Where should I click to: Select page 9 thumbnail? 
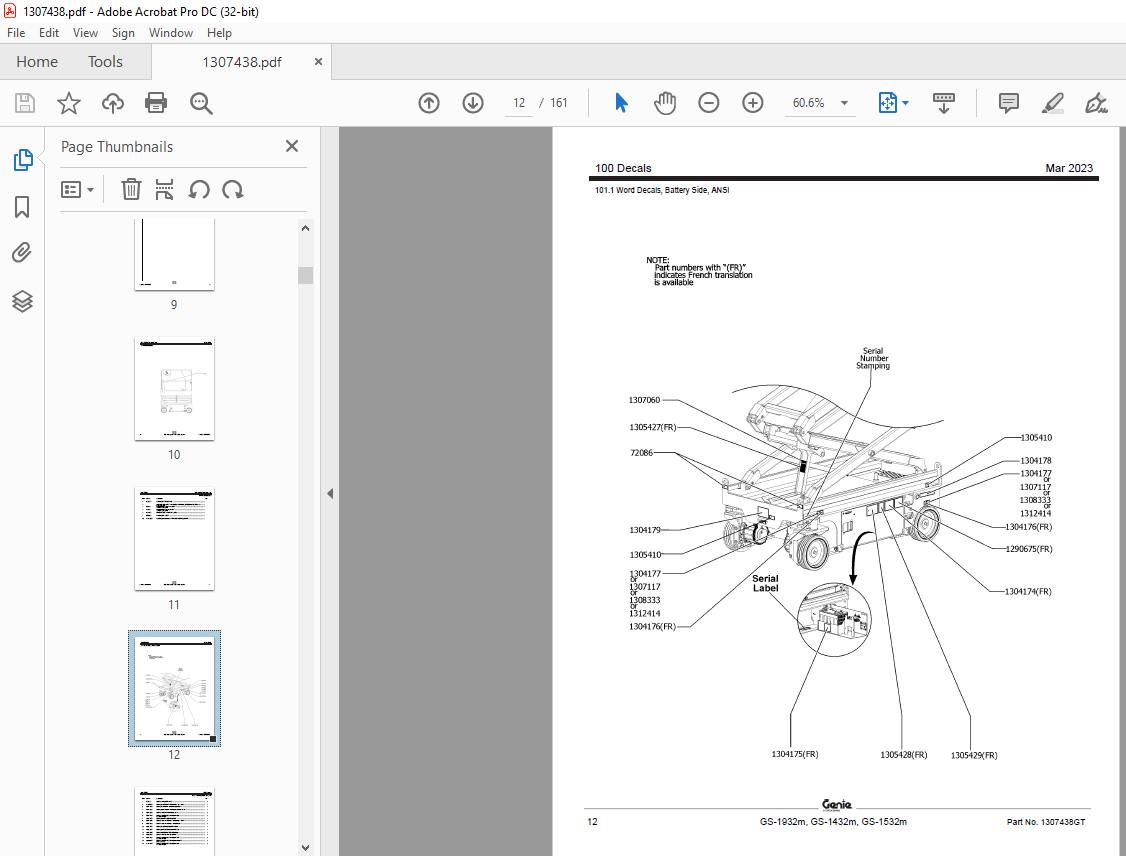click(174, 254)
